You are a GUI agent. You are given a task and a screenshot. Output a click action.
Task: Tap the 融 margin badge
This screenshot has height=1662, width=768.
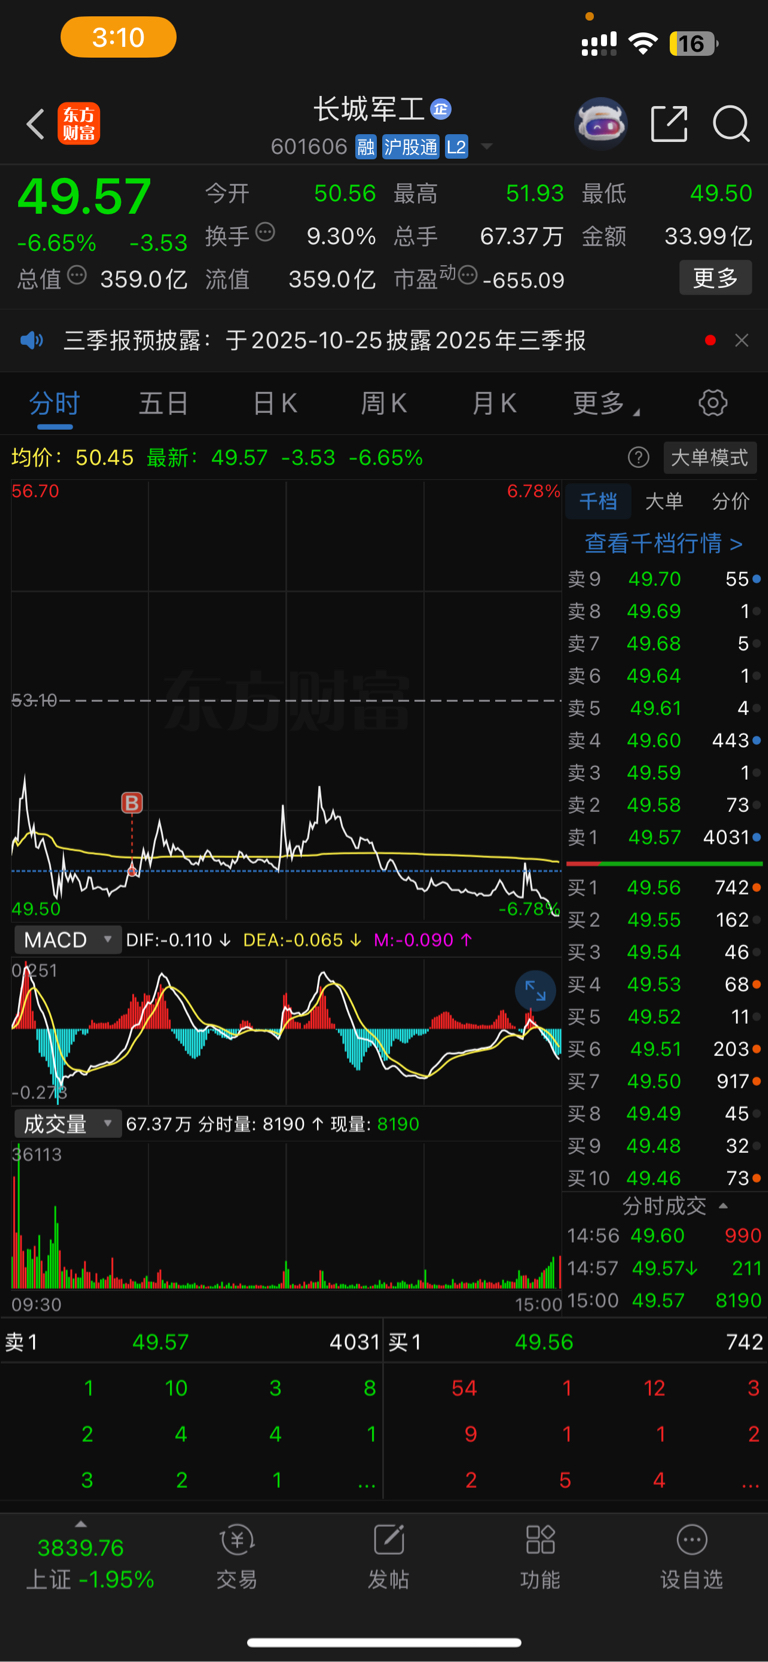click(x=366, y=147)
